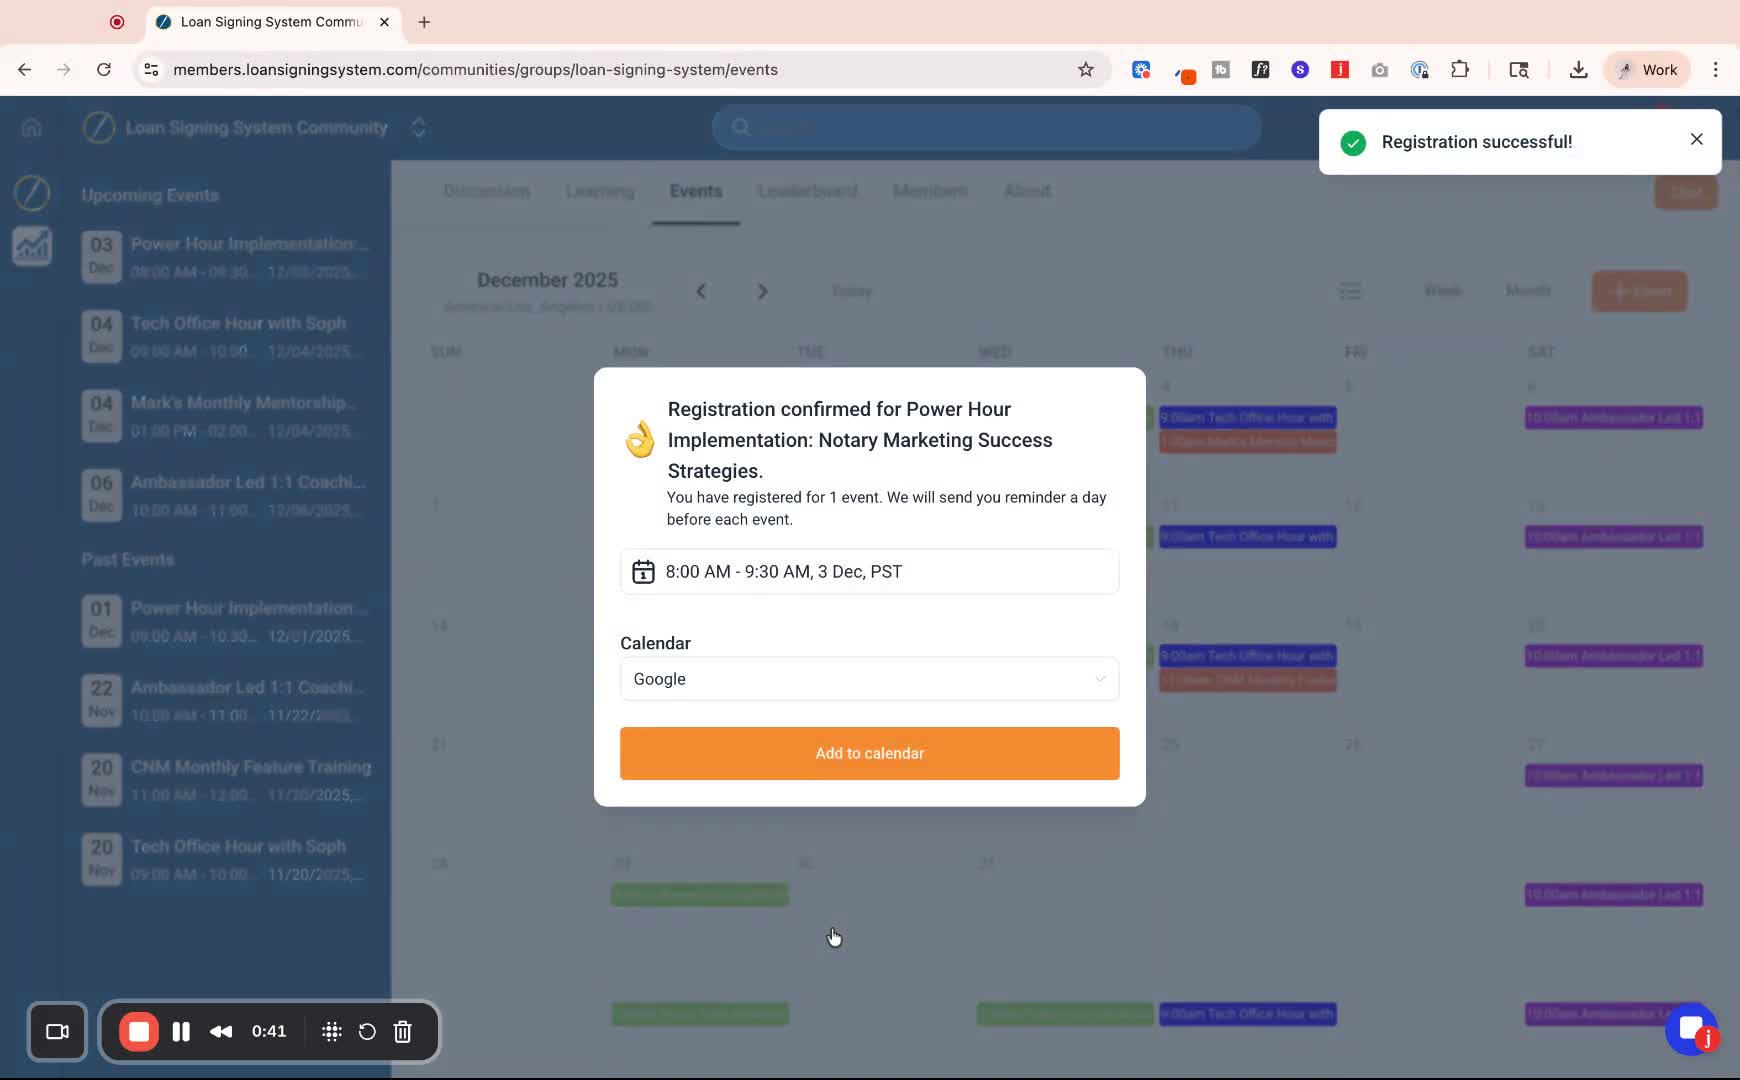Viewport: 1740px width, 1080px height.
Task: Click the camera extension icon
Action: [1380, 69]
